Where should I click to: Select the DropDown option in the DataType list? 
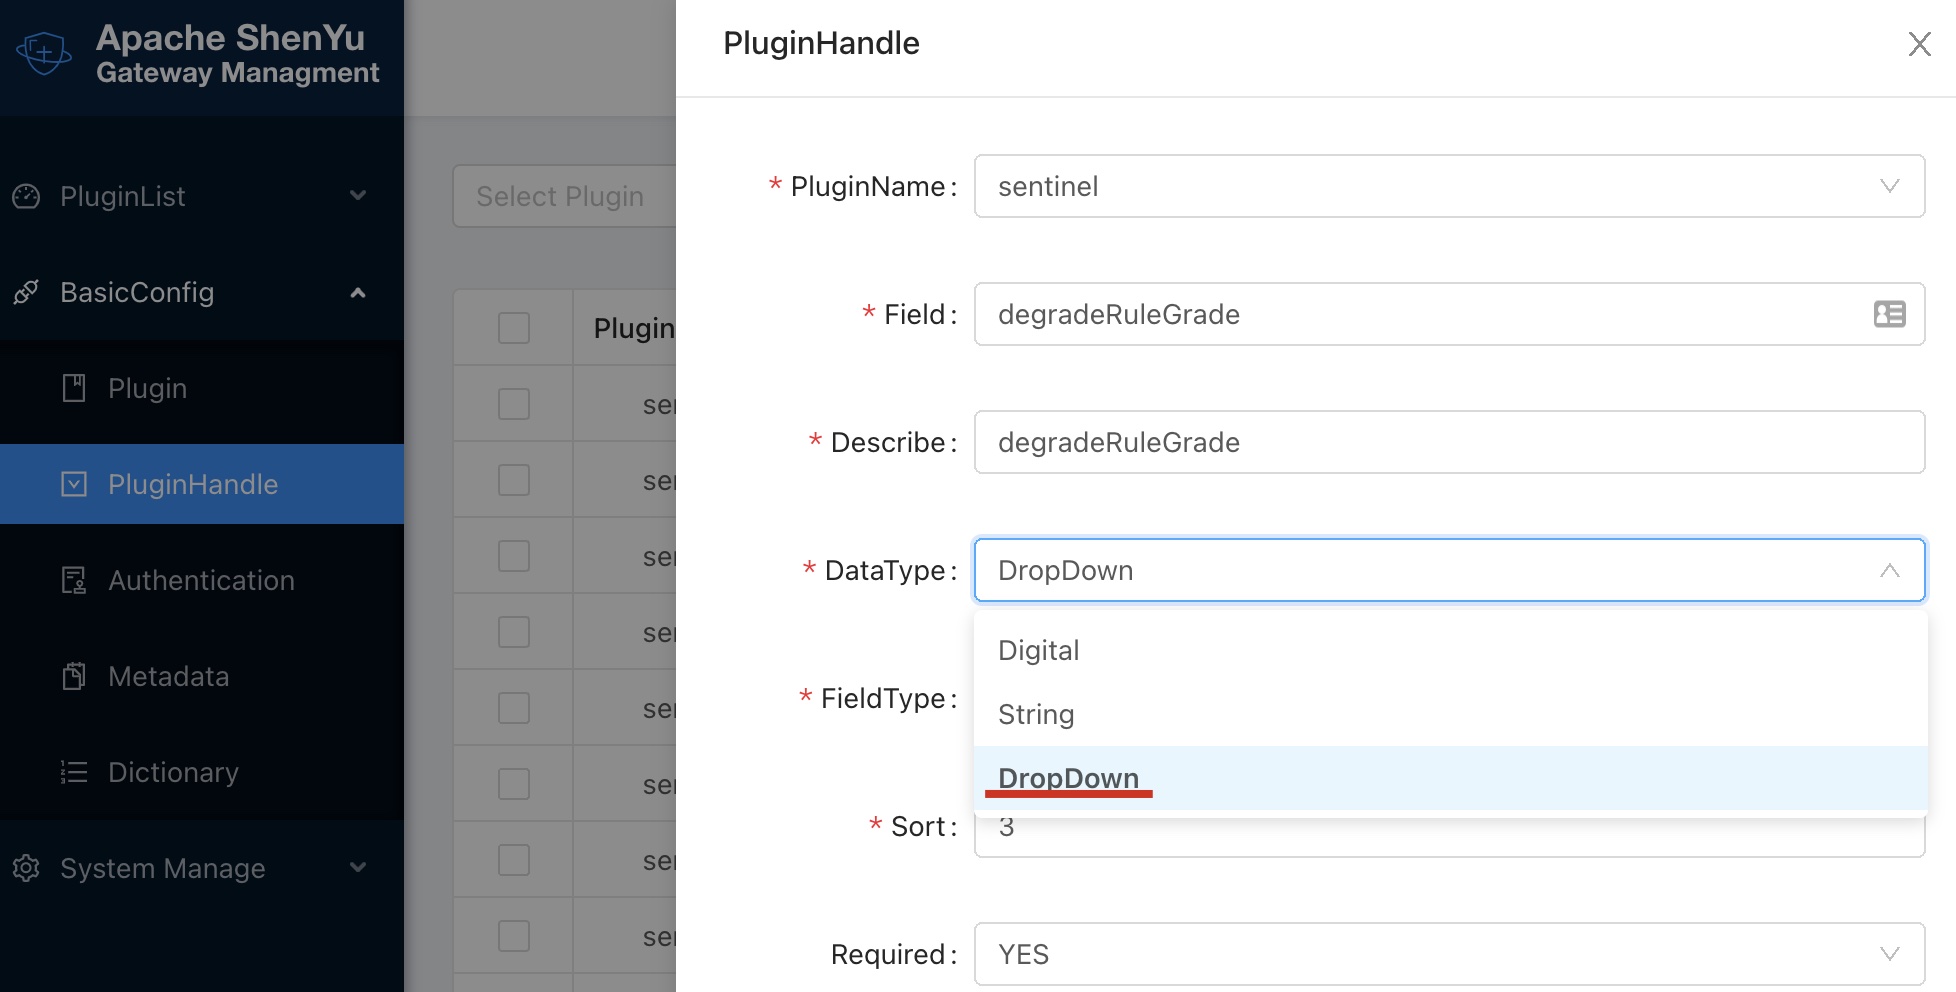coord(1068,778)
